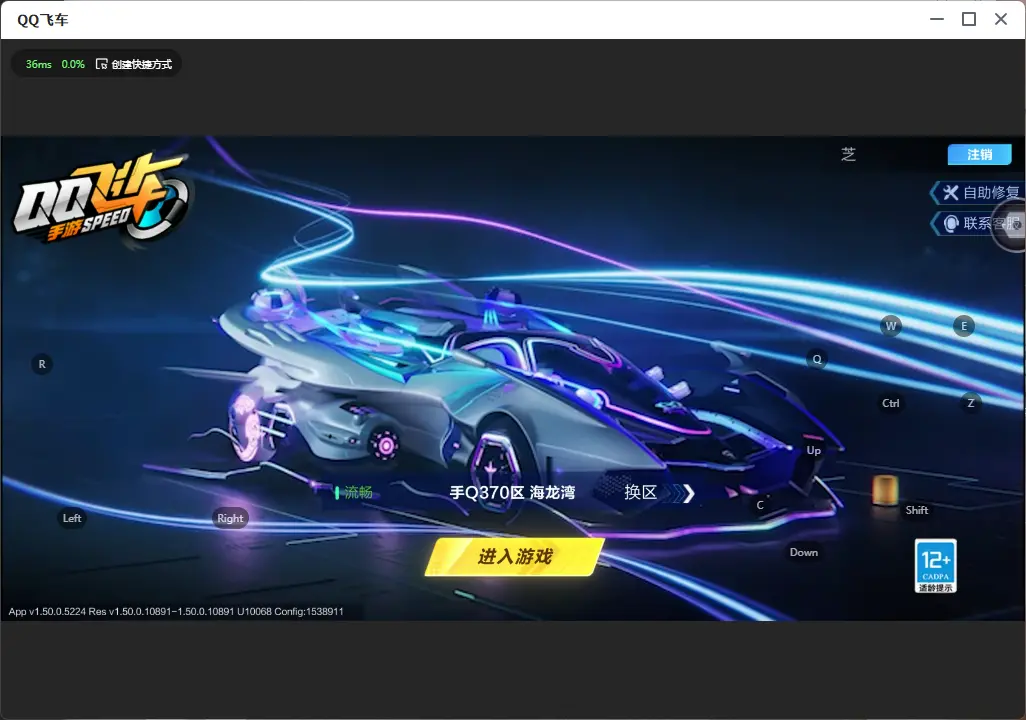Click the C key mapping overlay
The width and height of the screenshot is (1026, 720).
tap(760, 505)
